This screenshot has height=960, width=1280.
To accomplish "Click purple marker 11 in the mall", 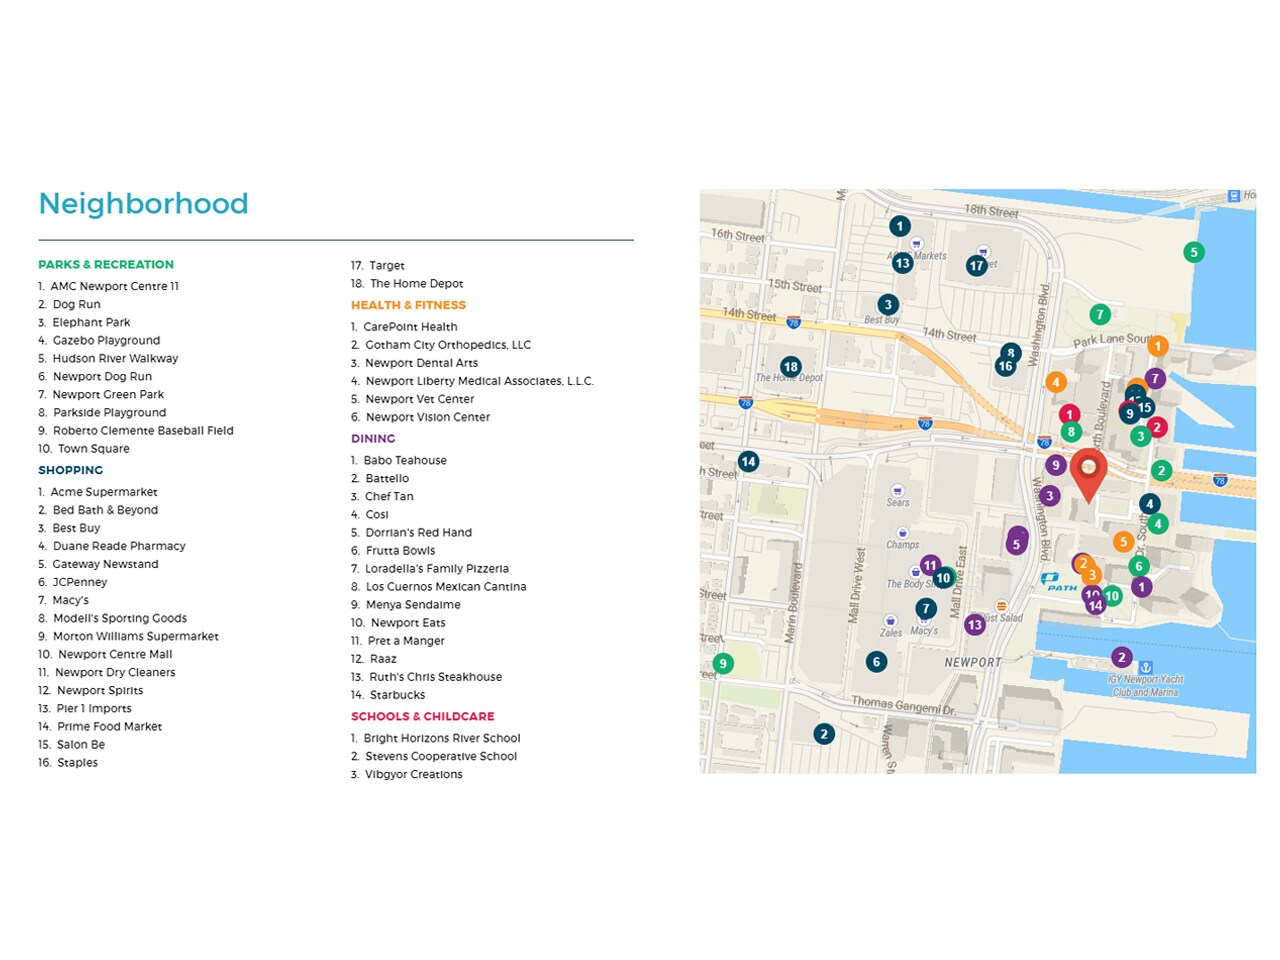I will (930, 565).
